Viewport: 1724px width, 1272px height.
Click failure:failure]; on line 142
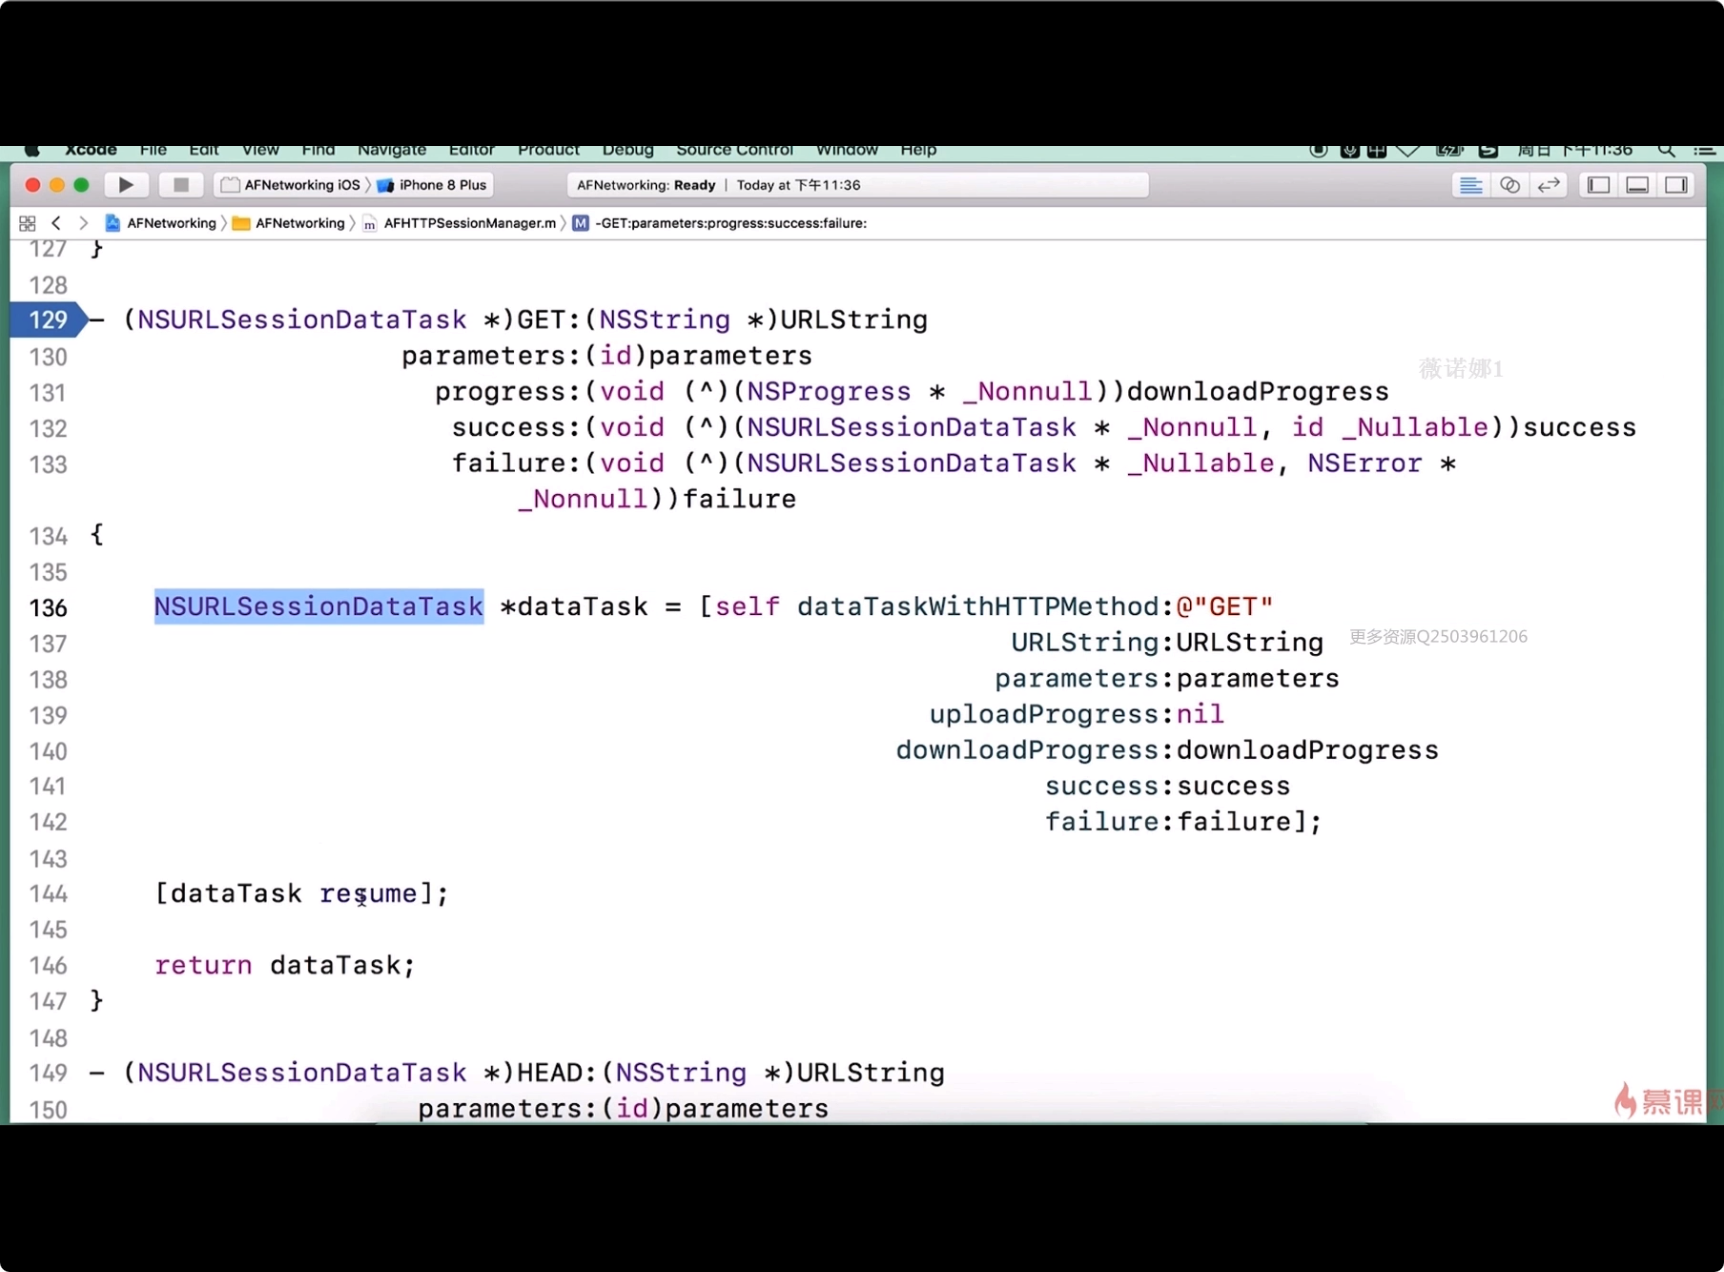click(x=1183, y=822)
